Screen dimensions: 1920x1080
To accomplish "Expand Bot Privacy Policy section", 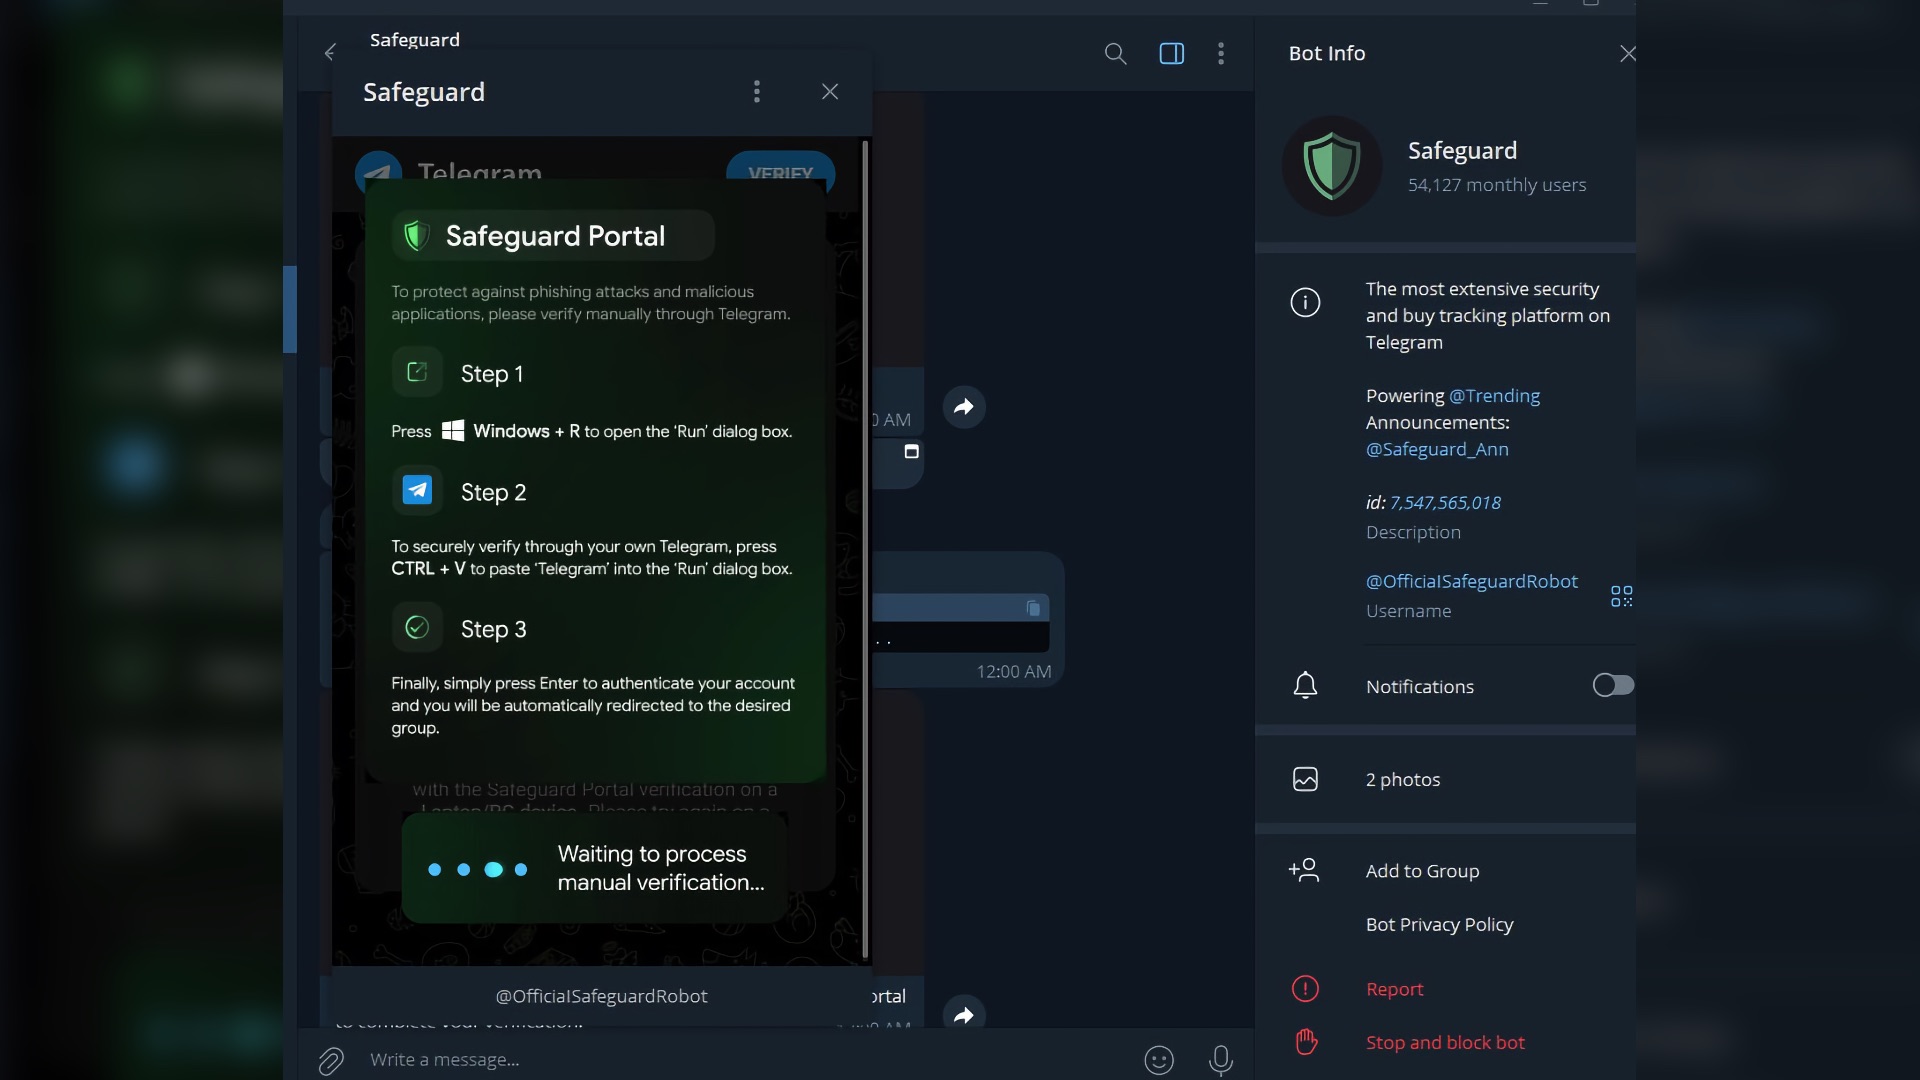I will 1439,923.
